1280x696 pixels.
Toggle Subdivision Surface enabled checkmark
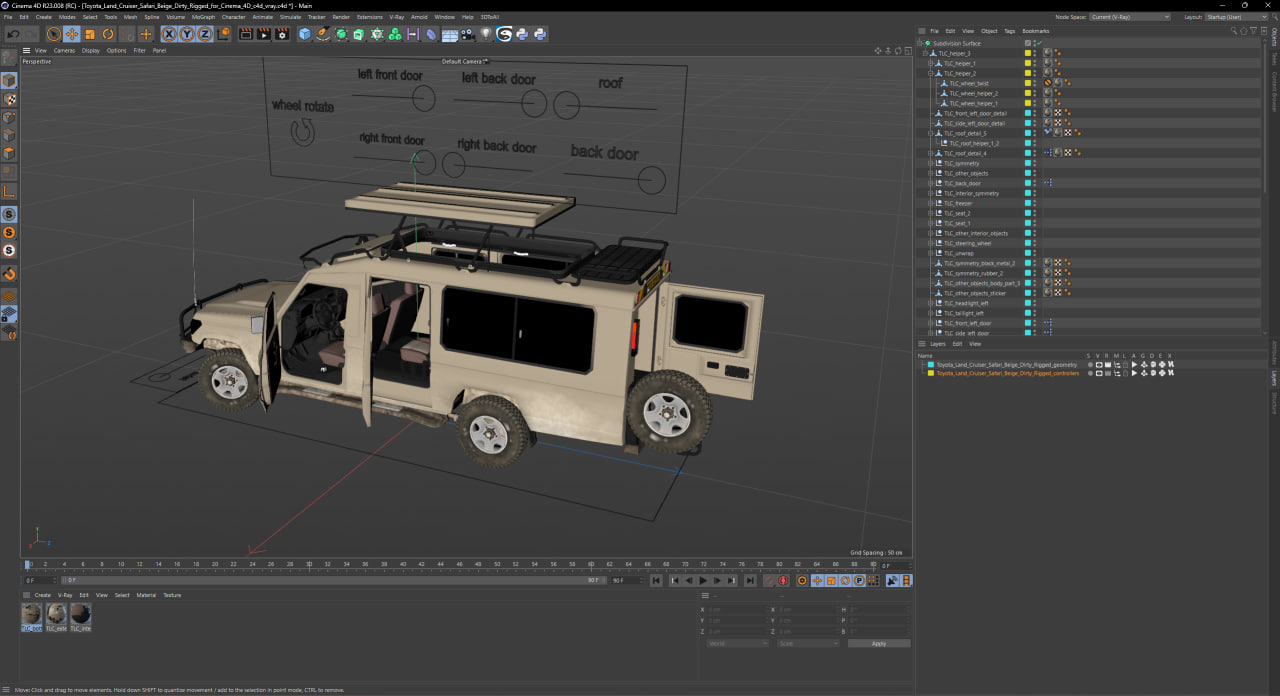coord(1038,43)
